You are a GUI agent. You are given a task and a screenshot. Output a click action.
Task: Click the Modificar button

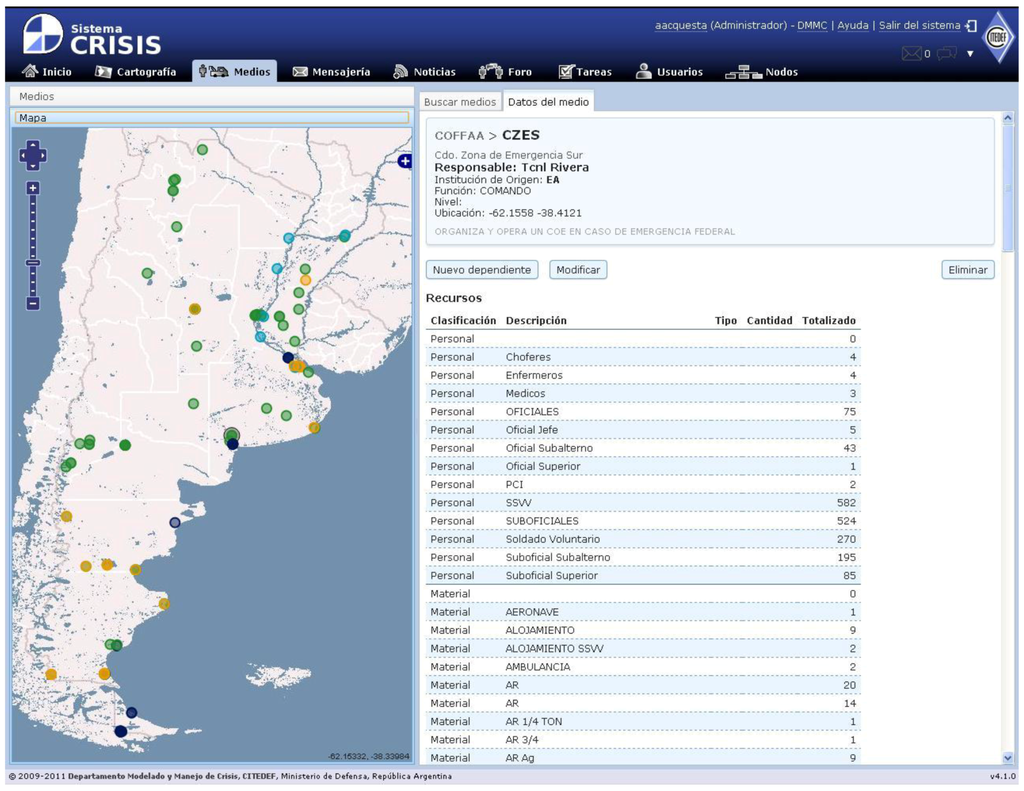[x=578, y=270]
